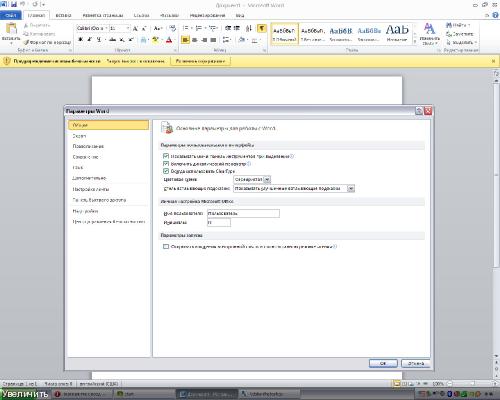Toggle the checkbox under startup options section
The width and height of the screenshot is (500, 400).
point(166,247)
